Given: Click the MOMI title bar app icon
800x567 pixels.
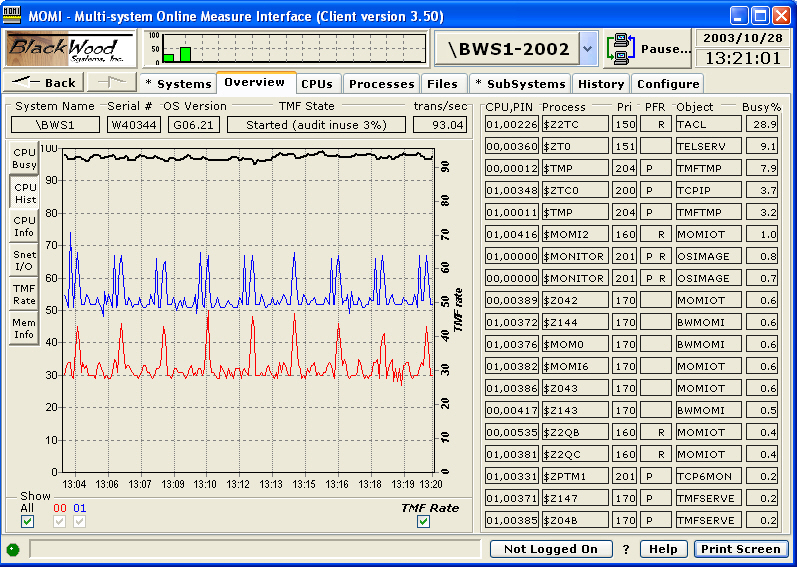Looking at the screenshot, I should coord(12,15).
